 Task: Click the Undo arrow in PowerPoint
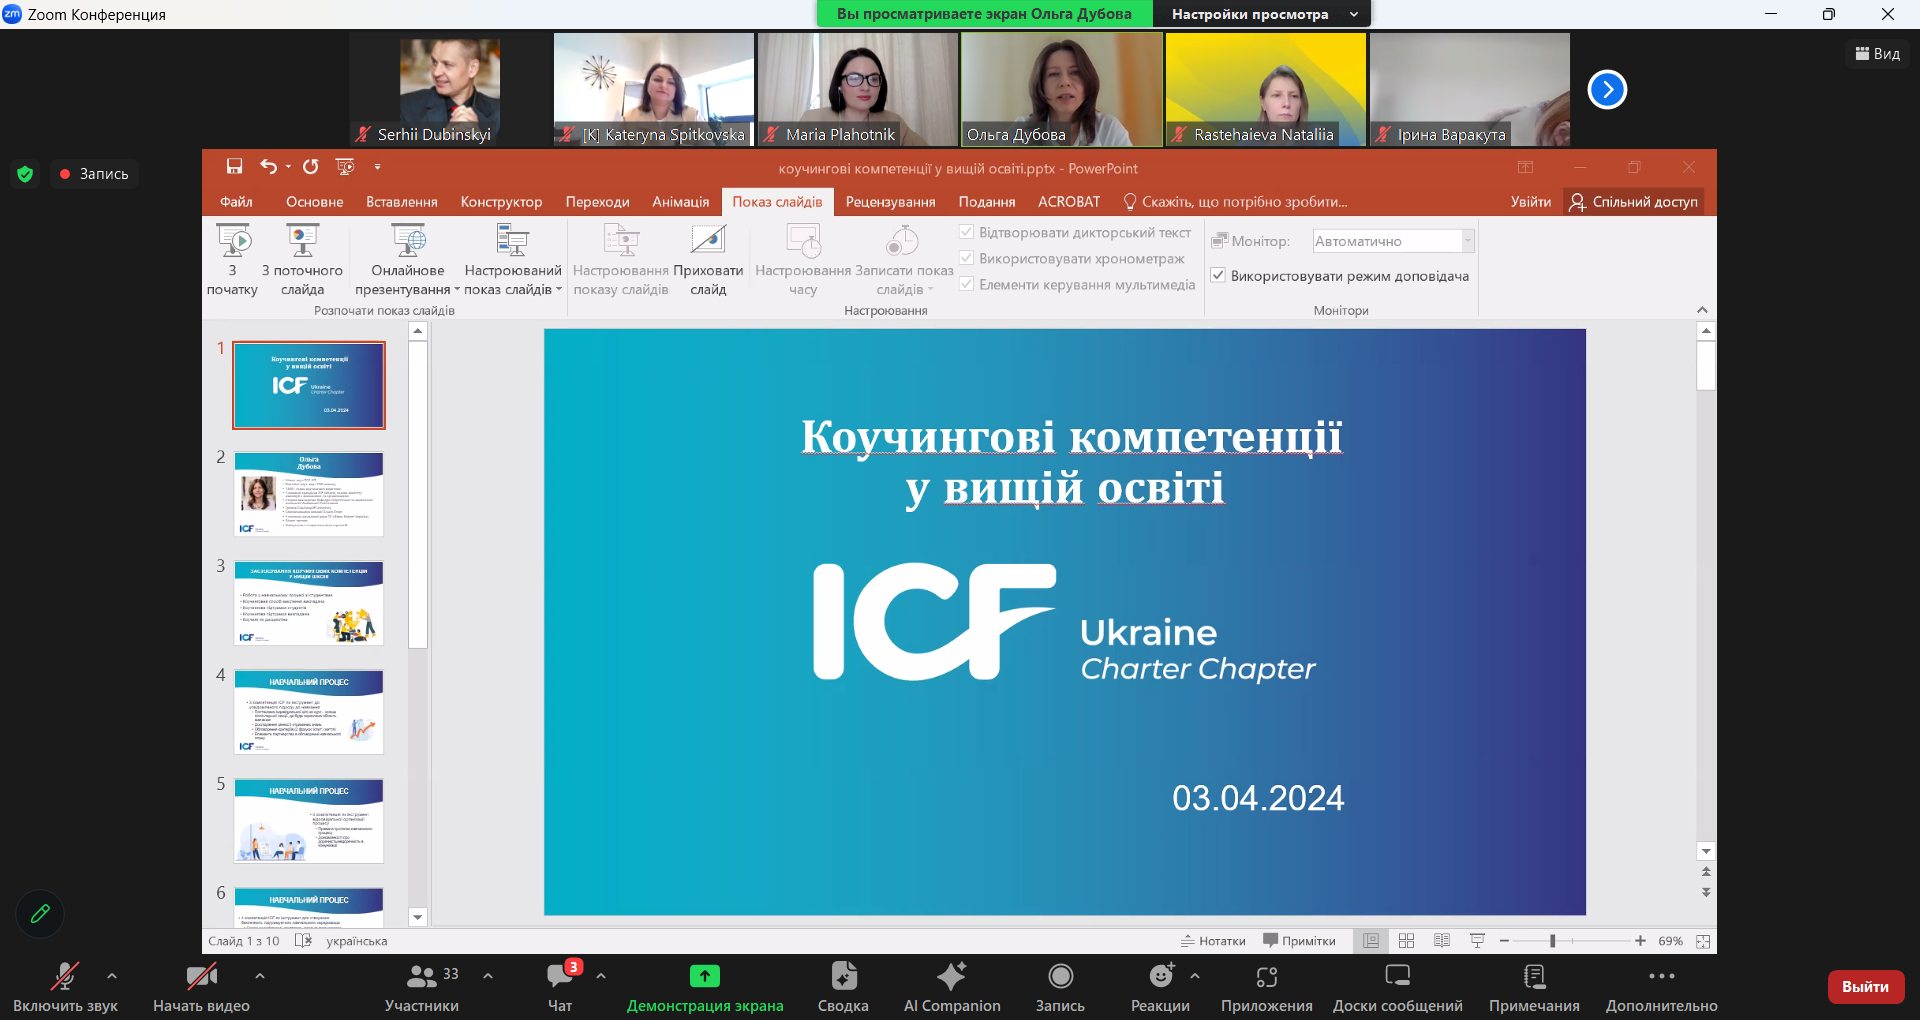point(268,166)
